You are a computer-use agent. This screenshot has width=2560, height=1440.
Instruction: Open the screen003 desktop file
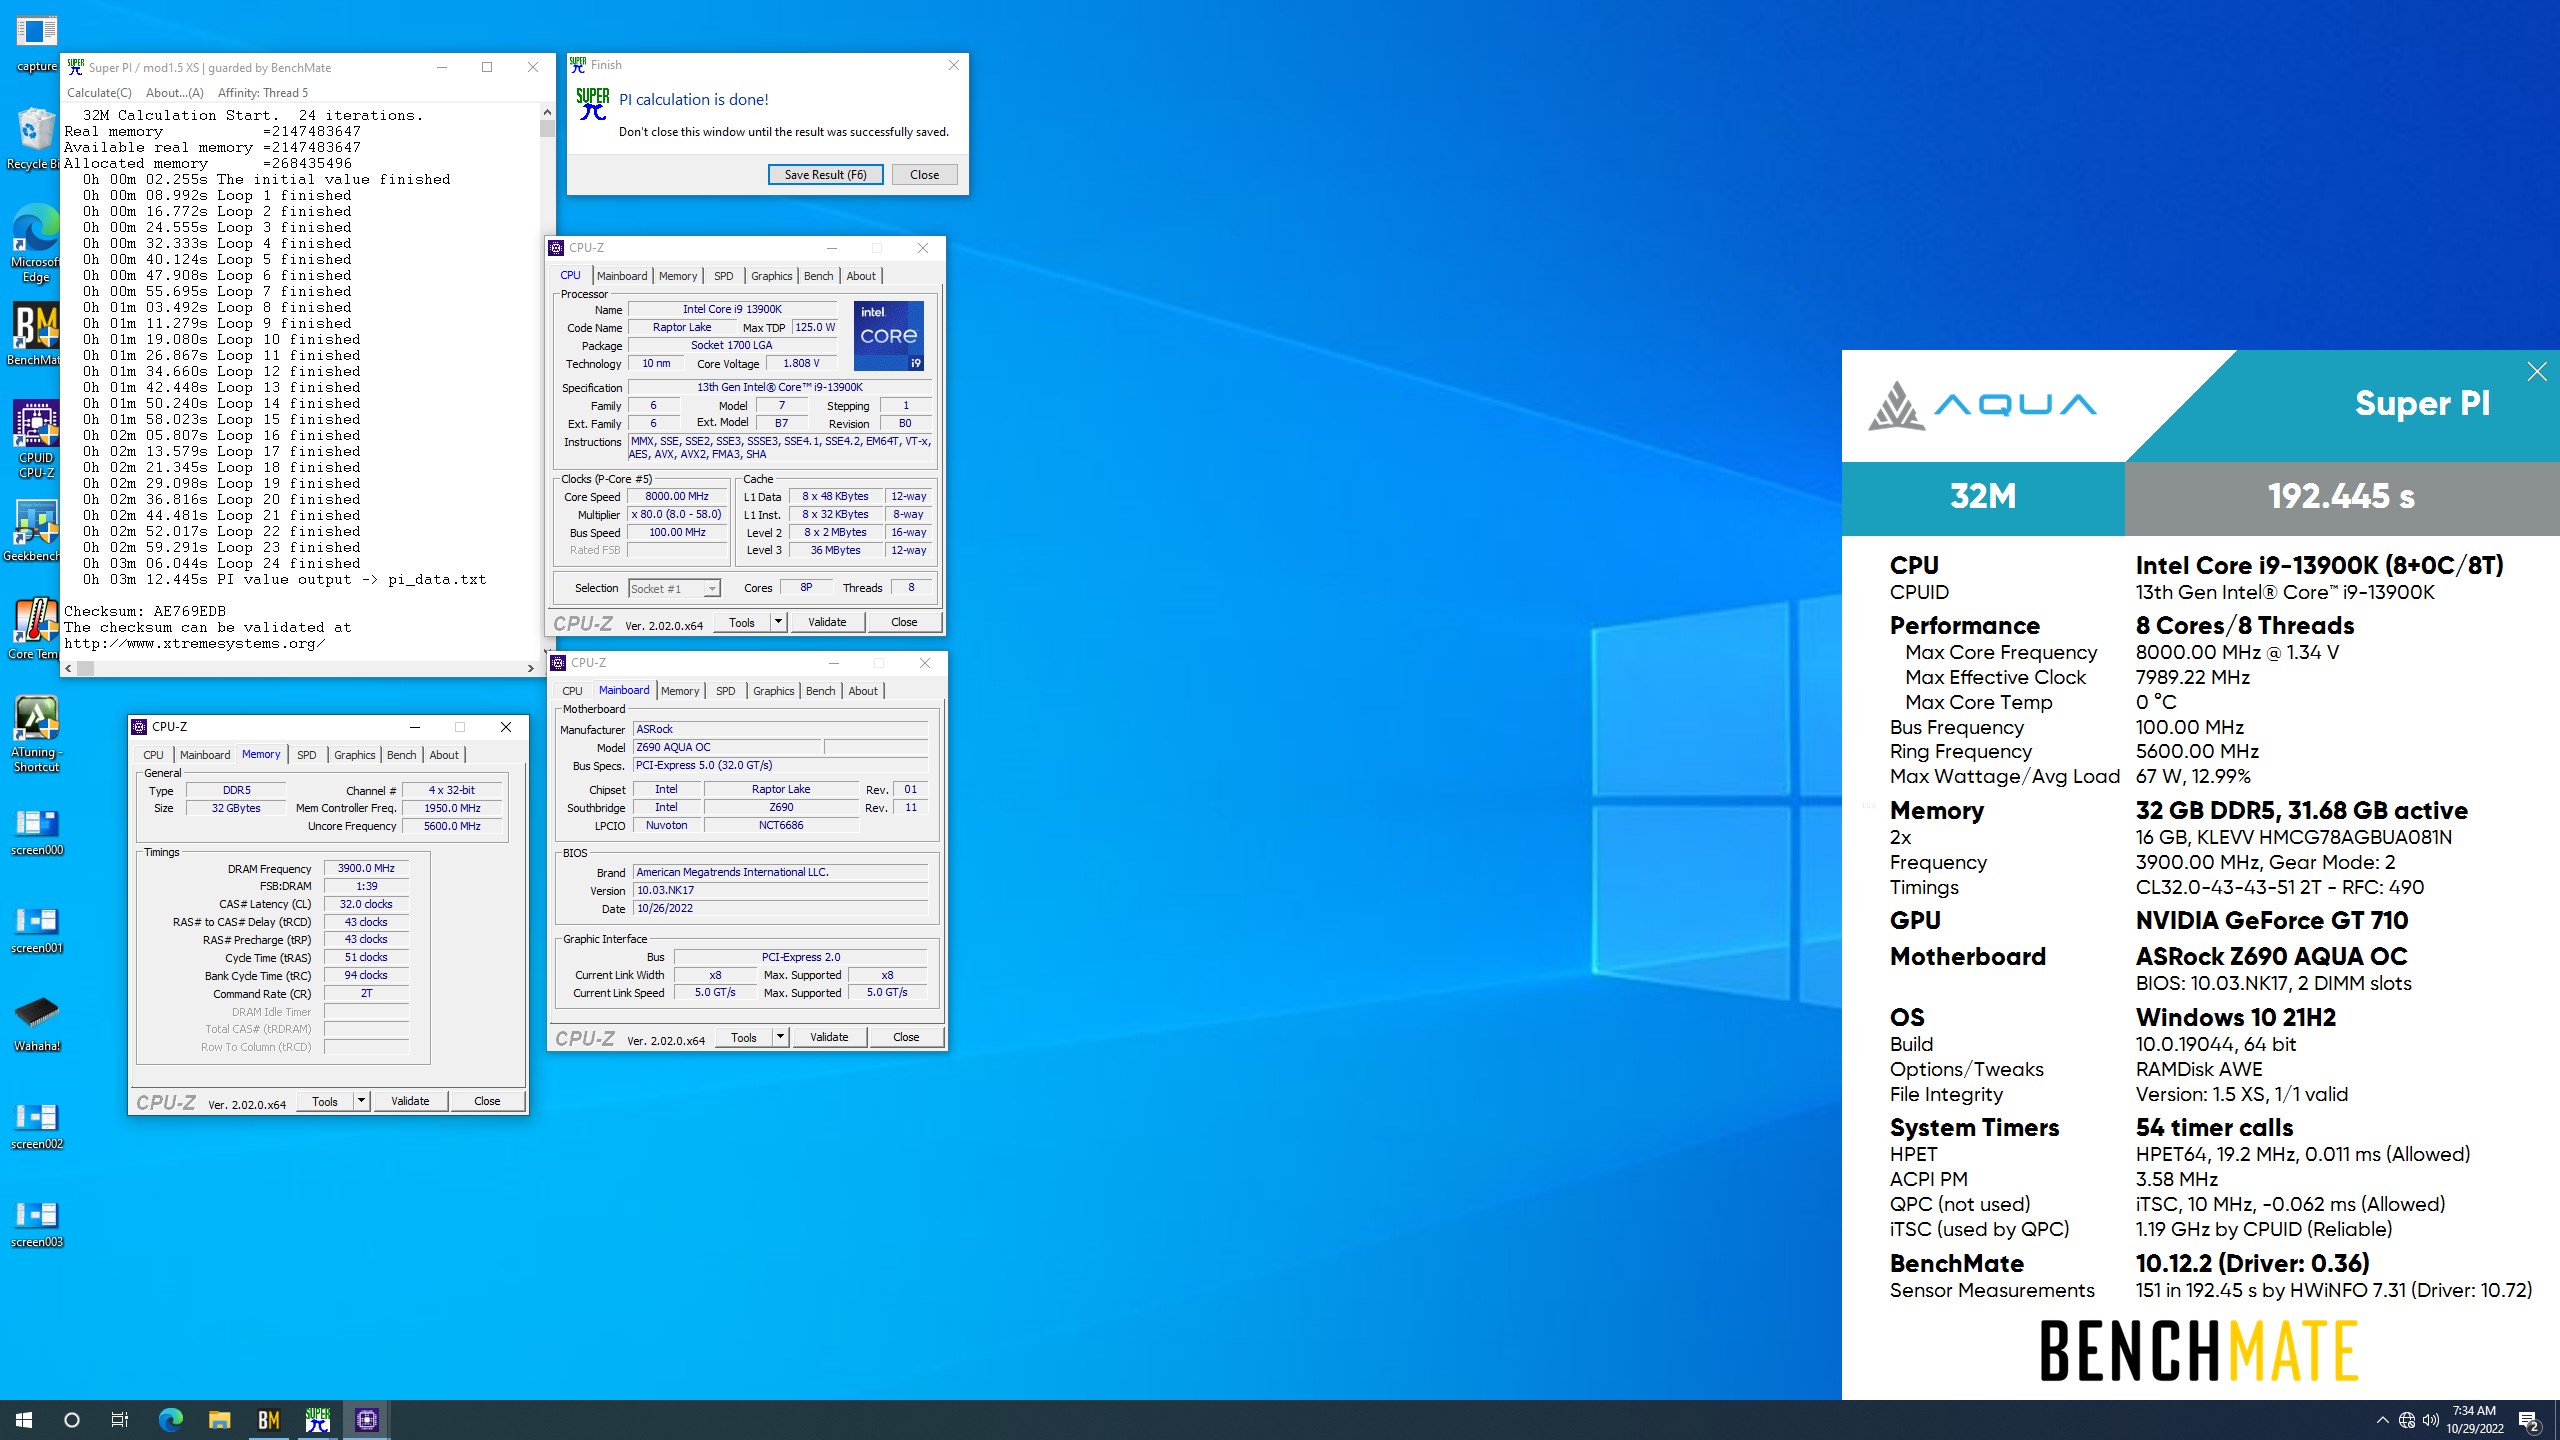(x=36, y=1223)
